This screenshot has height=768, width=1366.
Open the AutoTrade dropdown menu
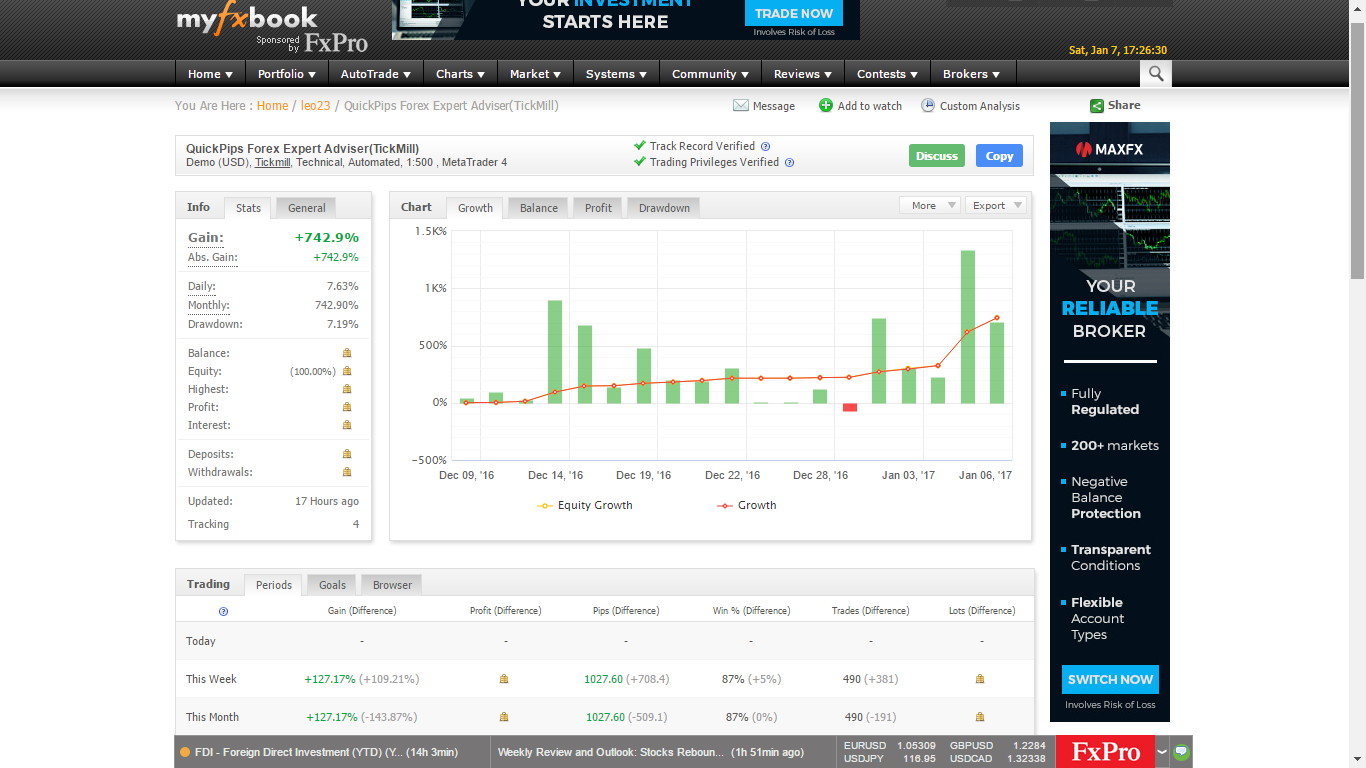pyautogui.click(x=375, y=74)
